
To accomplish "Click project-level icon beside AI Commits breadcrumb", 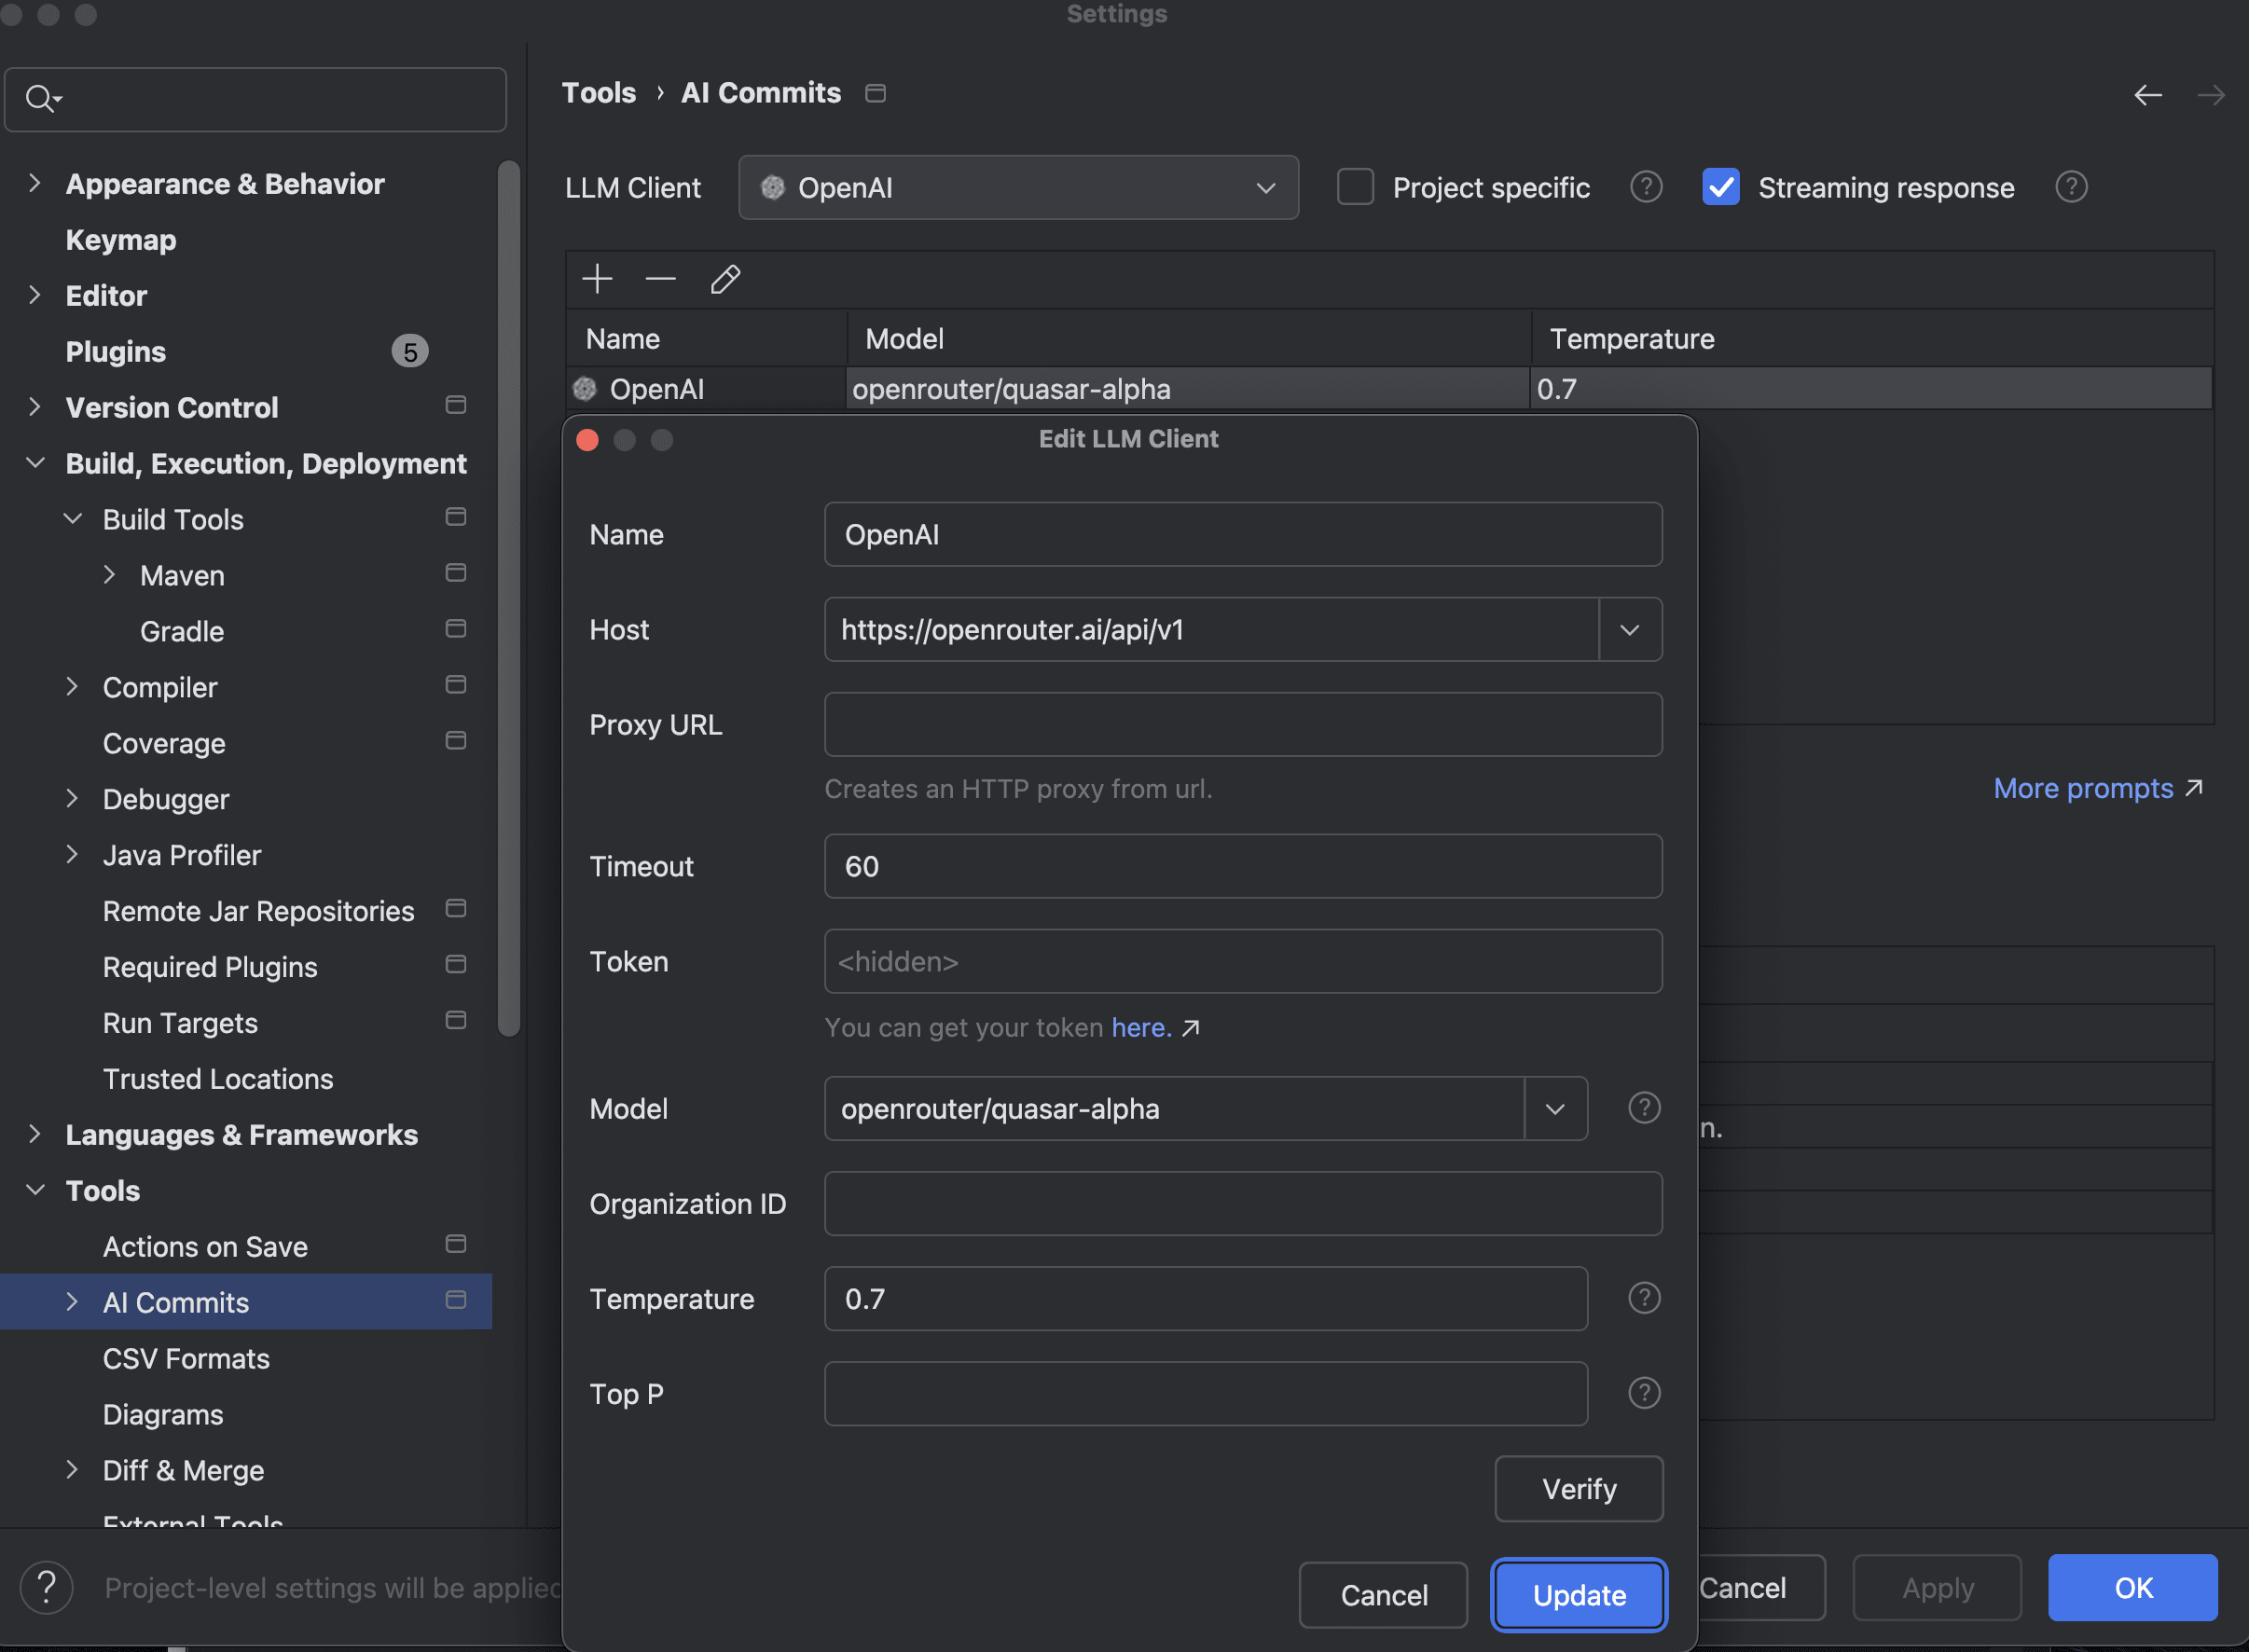I will click(875, 93).
